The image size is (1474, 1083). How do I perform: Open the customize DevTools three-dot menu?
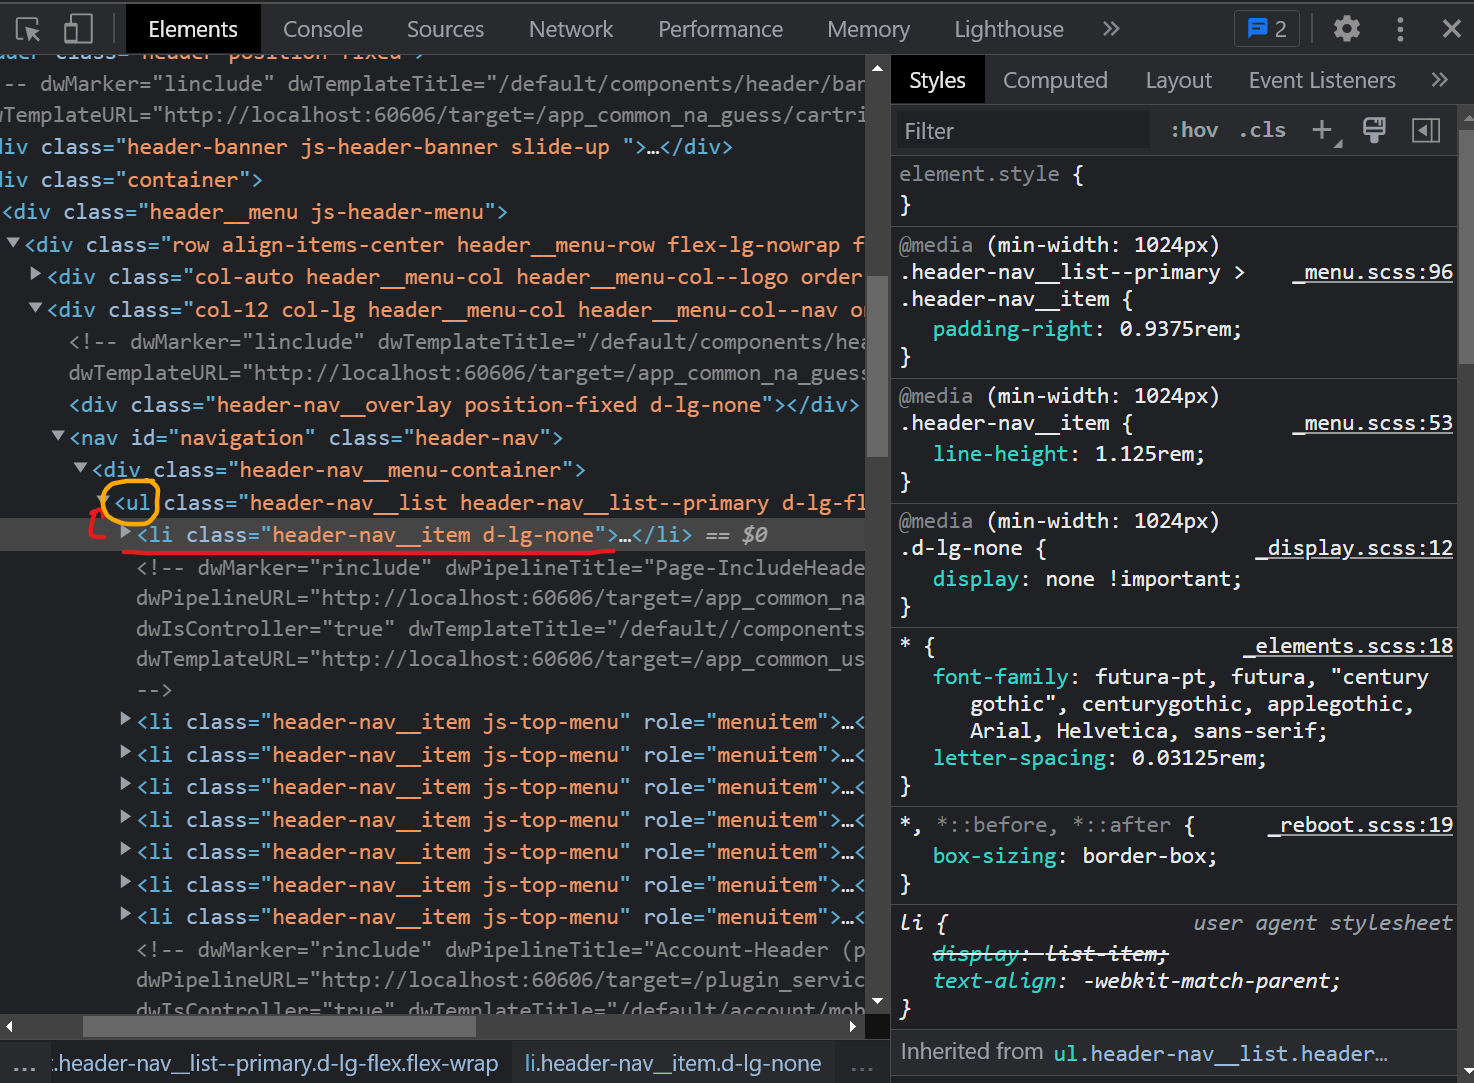tap(1400, 29)
